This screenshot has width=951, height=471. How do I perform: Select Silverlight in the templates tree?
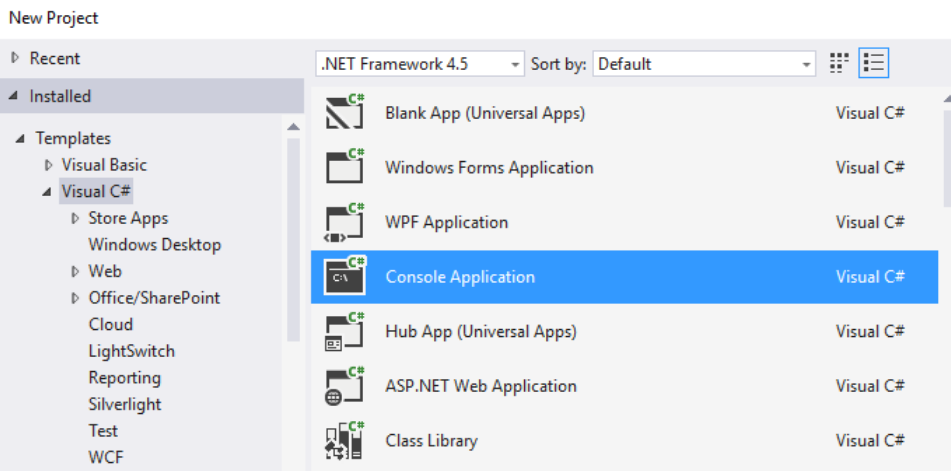(x=125, y=404)
